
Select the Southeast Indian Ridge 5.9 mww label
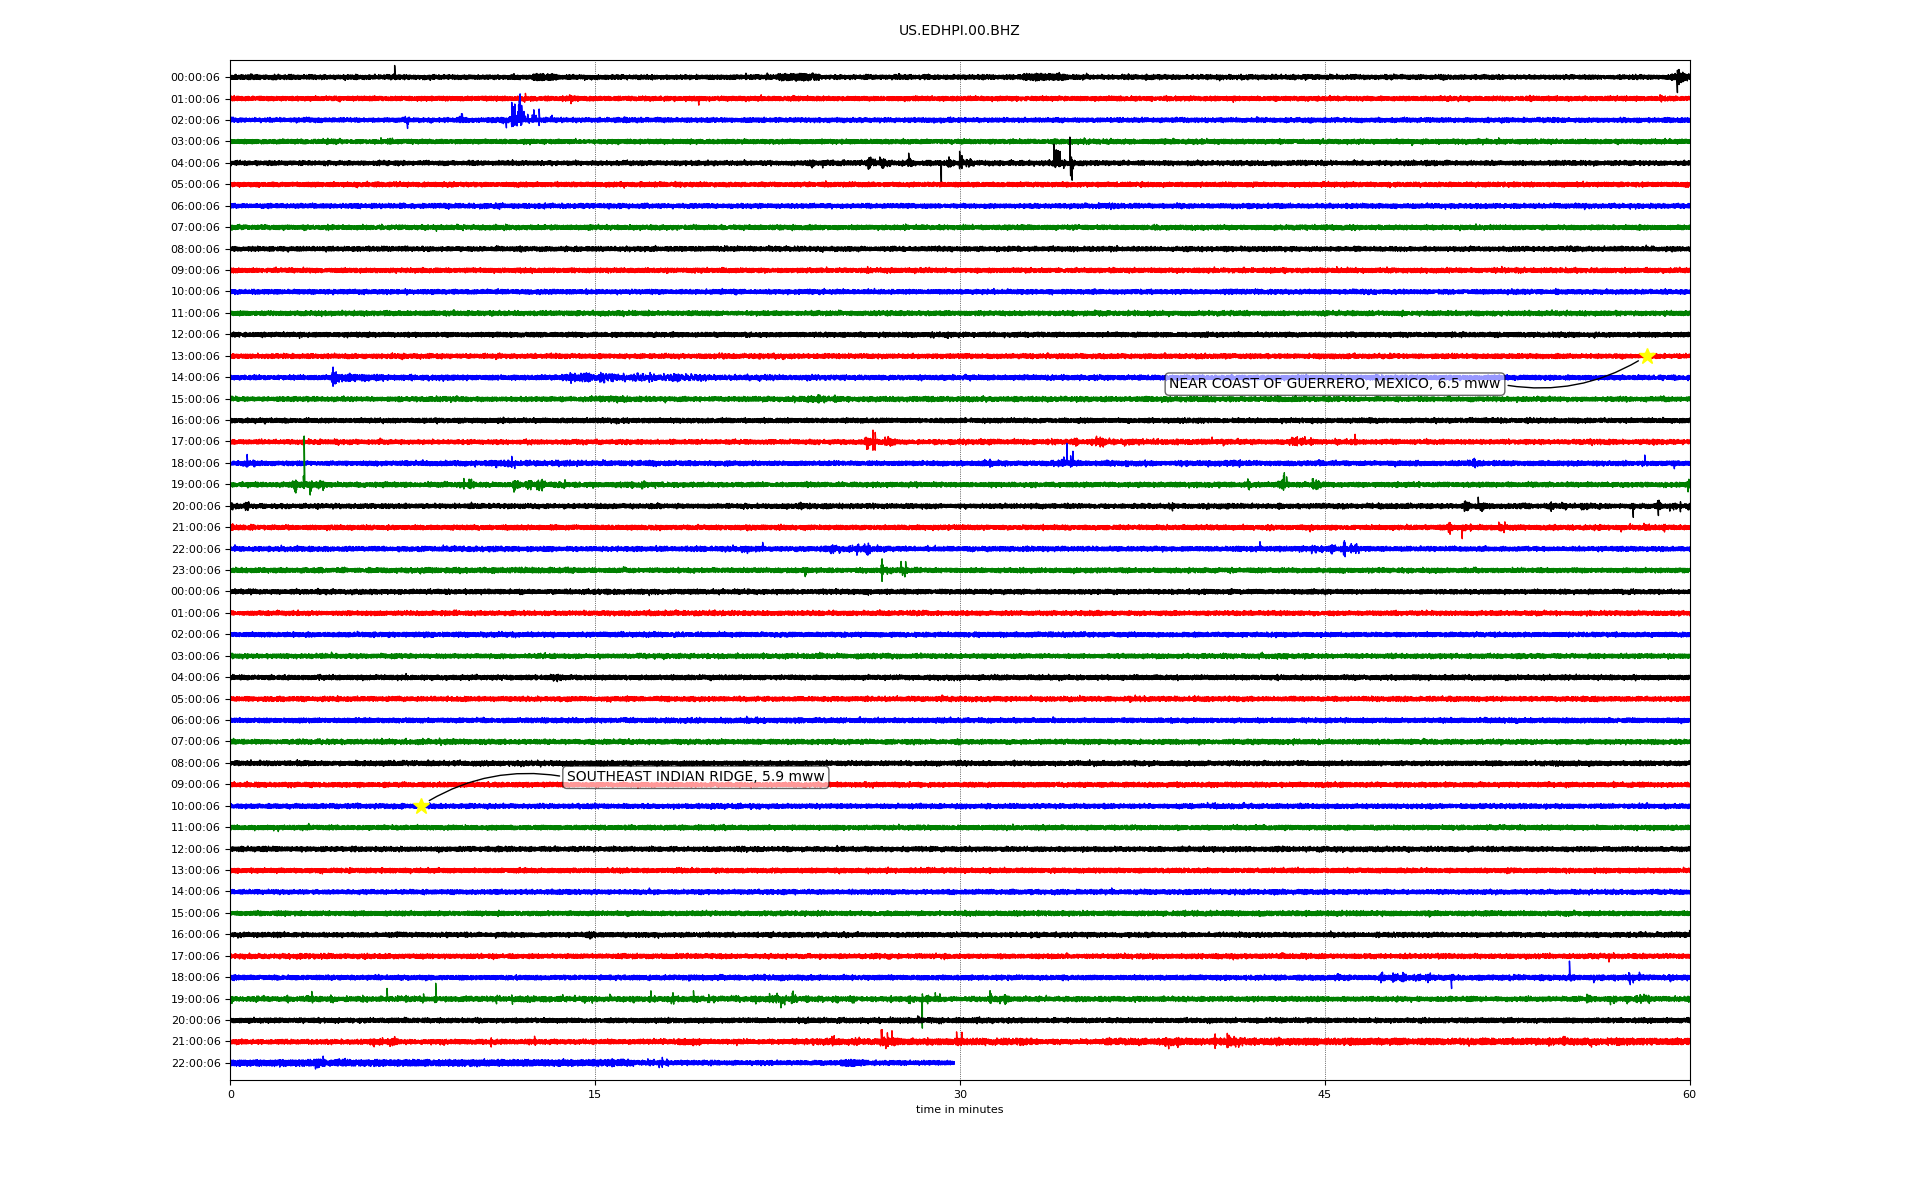point(695,777)
